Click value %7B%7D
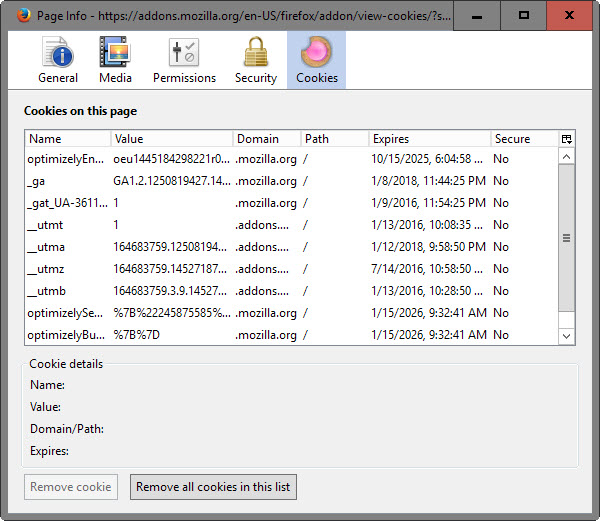This screenshot has height=521, width=600. pos(137,335)
